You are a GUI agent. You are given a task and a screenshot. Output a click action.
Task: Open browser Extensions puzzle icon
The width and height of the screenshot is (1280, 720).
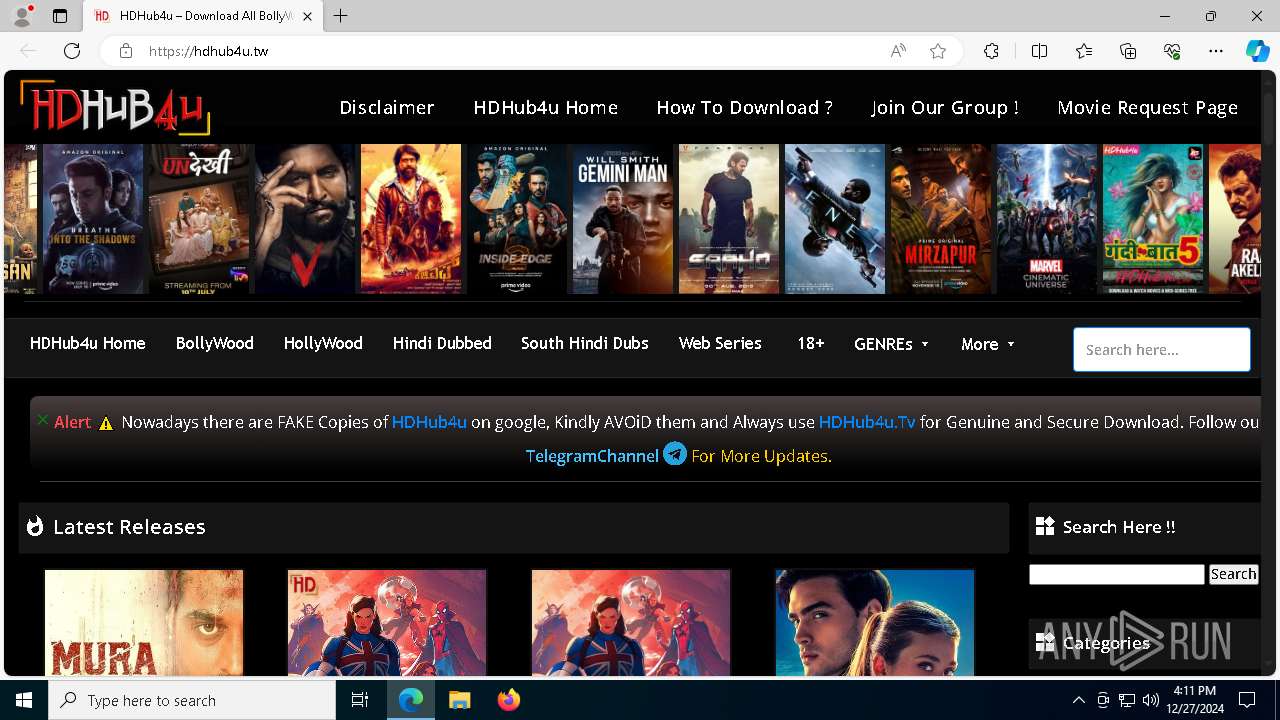click(991, 51)
